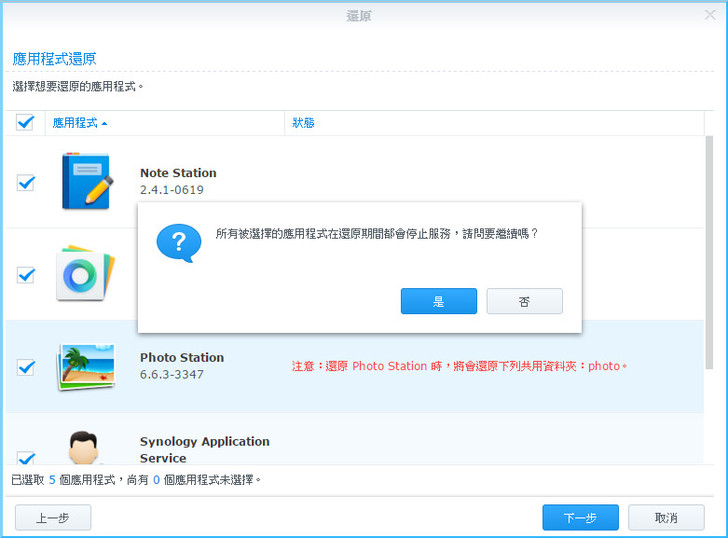Cancel restore with 取消 button
This screenshot has height=538, width=728.
(666, 517)
